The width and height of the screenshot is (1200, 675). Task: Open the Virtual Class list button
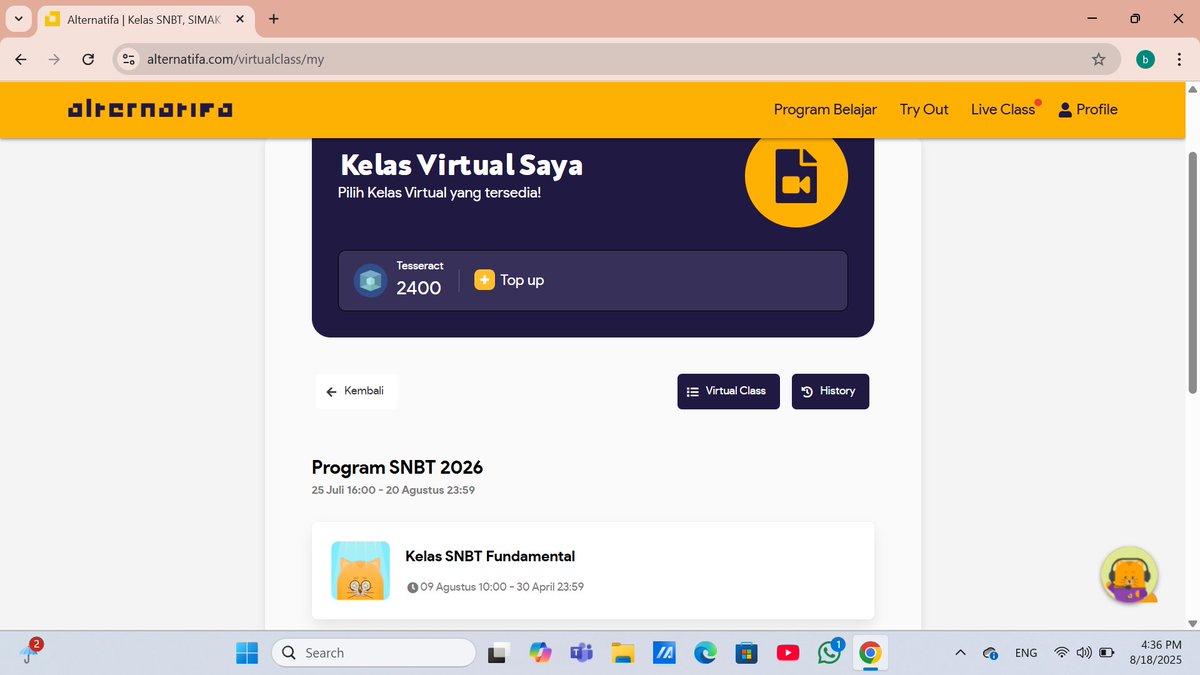tap(728, 391)
